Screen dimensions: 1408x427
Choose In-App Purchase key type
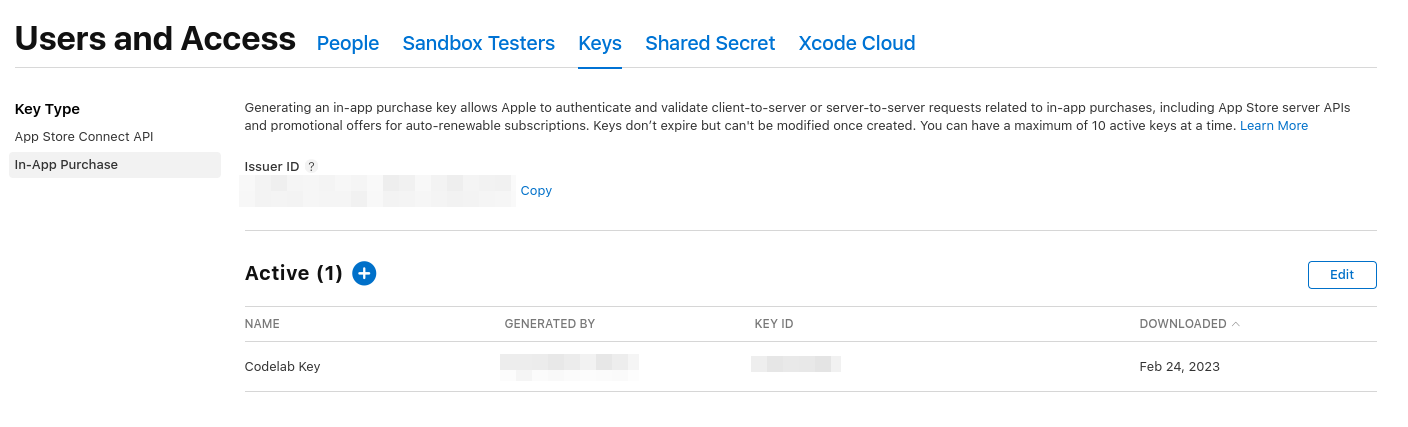pos(66,165)
